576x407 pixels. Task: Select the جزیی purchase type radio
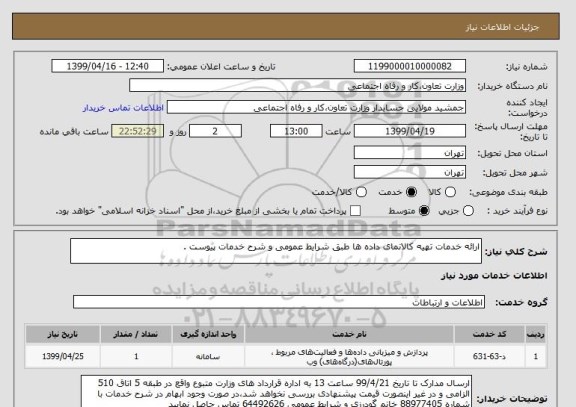pyautogui.click(x=468, y=211)
